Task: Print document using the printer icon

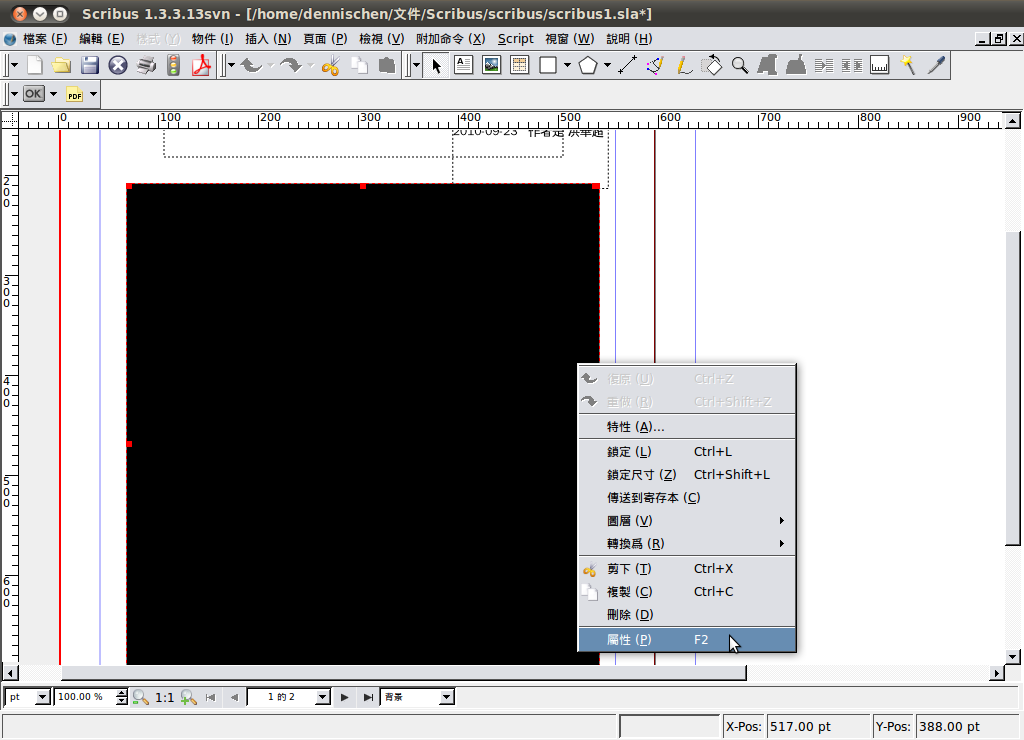Action: click(x=146, y=65)
